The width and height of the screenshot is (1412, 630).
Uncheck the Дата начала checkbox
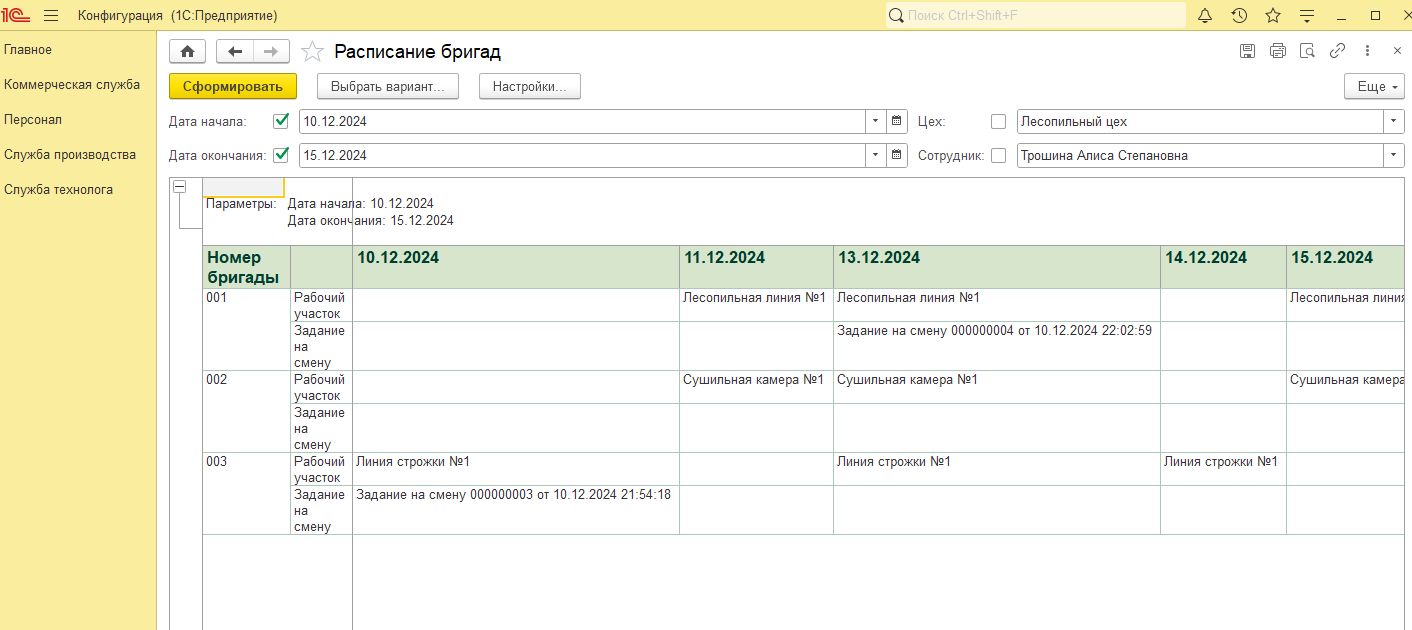pyautogui.click(x=281, y=121)
